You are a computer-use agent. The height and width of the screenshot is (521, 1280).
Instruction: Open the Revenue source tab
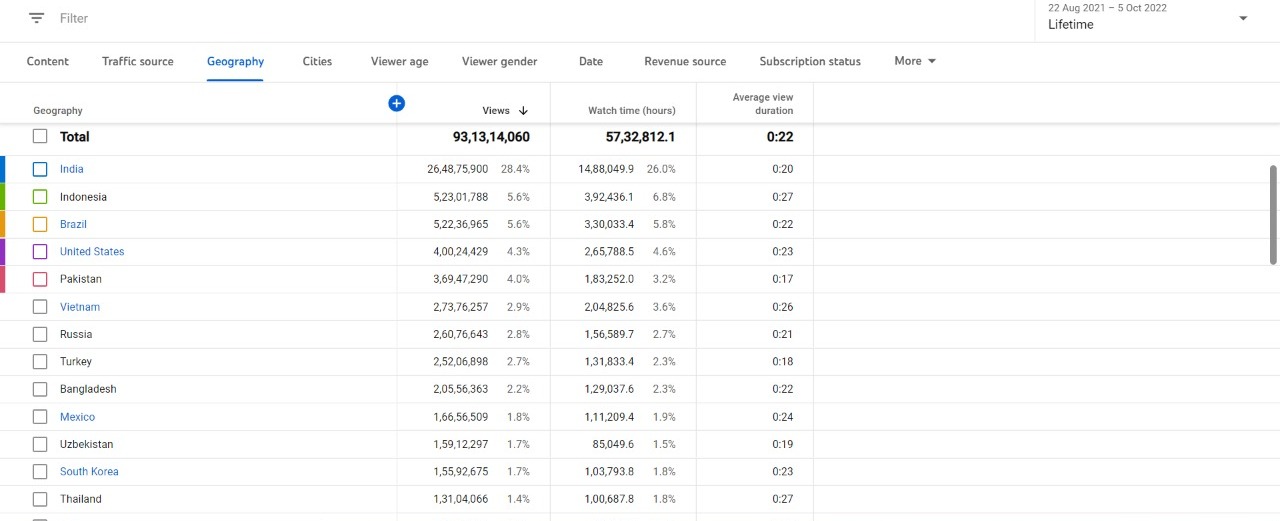tap(685, 61)
